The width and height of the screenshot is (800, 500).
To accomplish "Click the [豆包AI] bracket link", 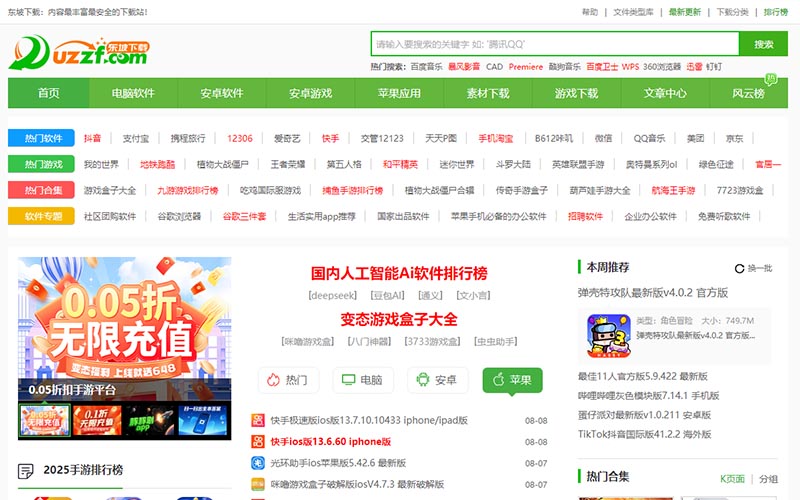I will pyautogui.click(x=388, y=295).
